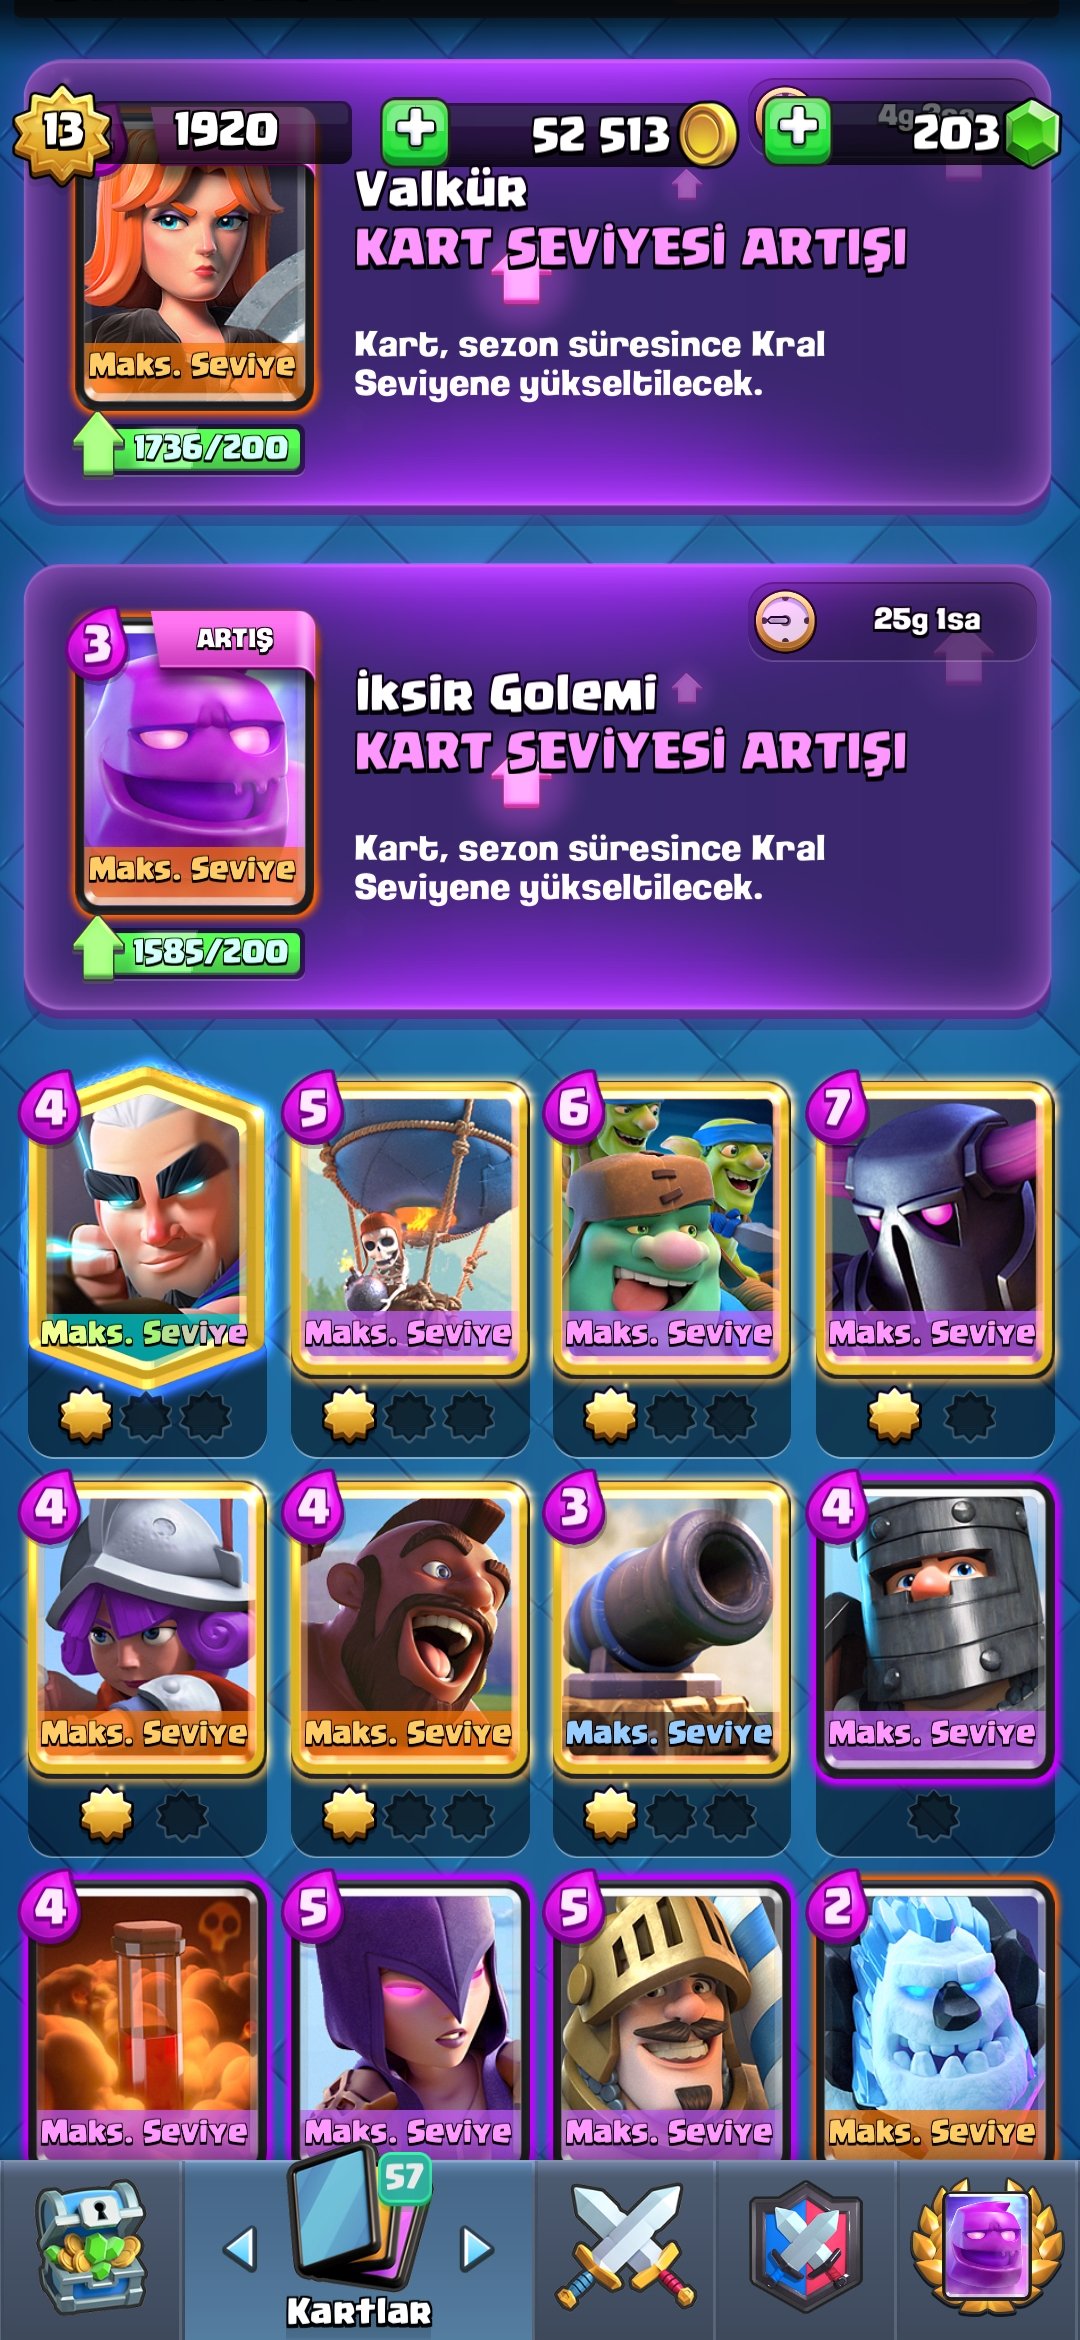Image resolution: width=1080 pixels, height=2340 pixels.
Task: Open the shop chest icon in bottom bar
Action: (91, 2246)
